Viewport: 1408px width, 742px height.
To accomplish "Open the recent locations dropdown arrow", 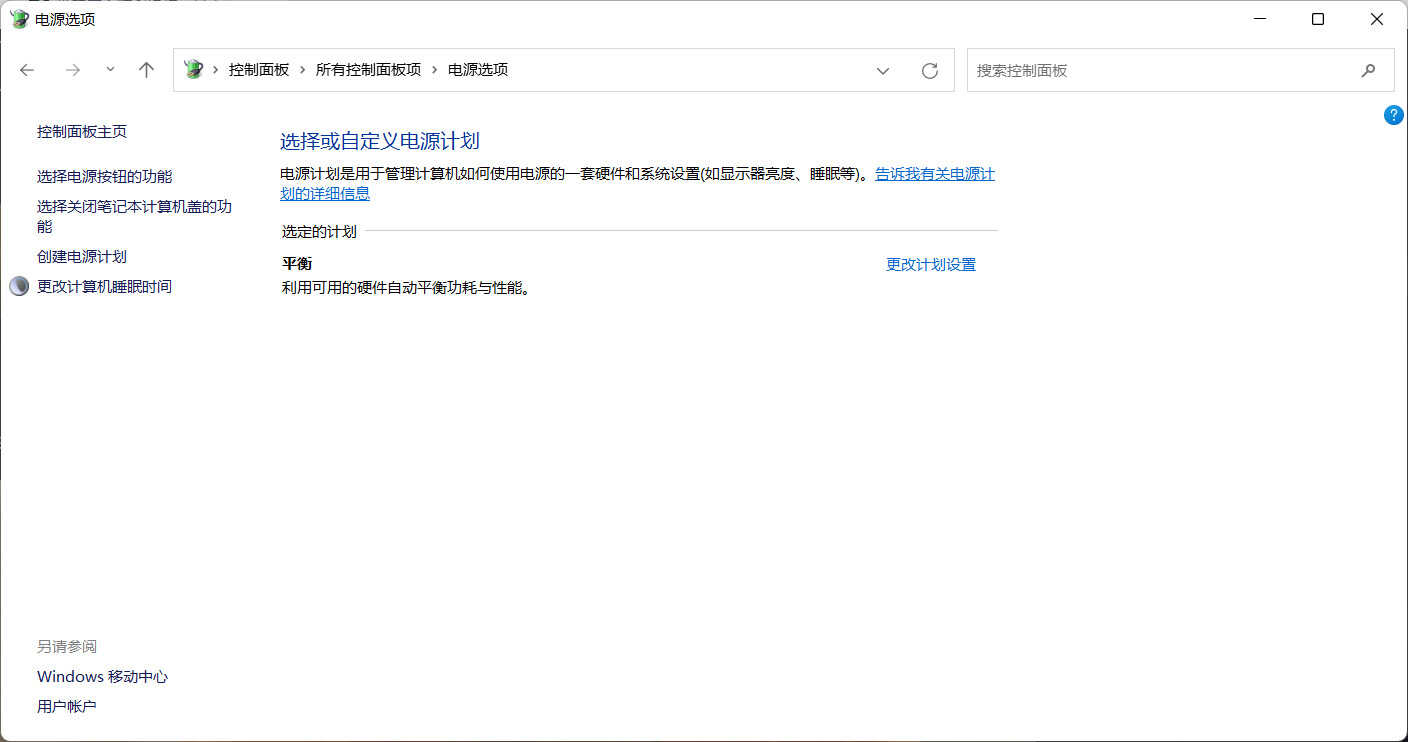I will [x=110, y=70].
